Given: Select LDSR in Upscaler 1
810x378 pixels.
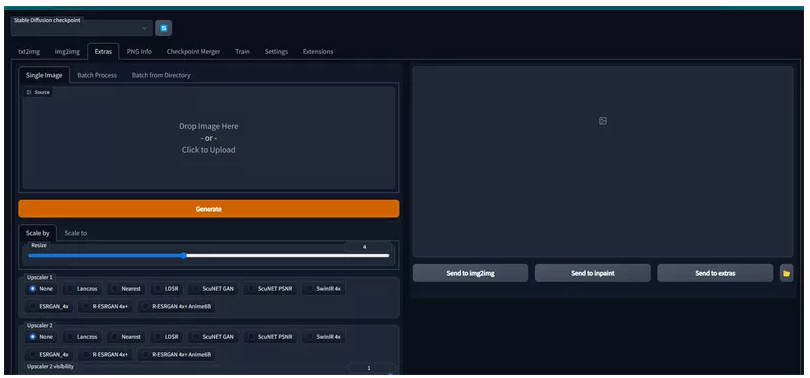Looking at the screenshot, I should click(x=166, y=289).
